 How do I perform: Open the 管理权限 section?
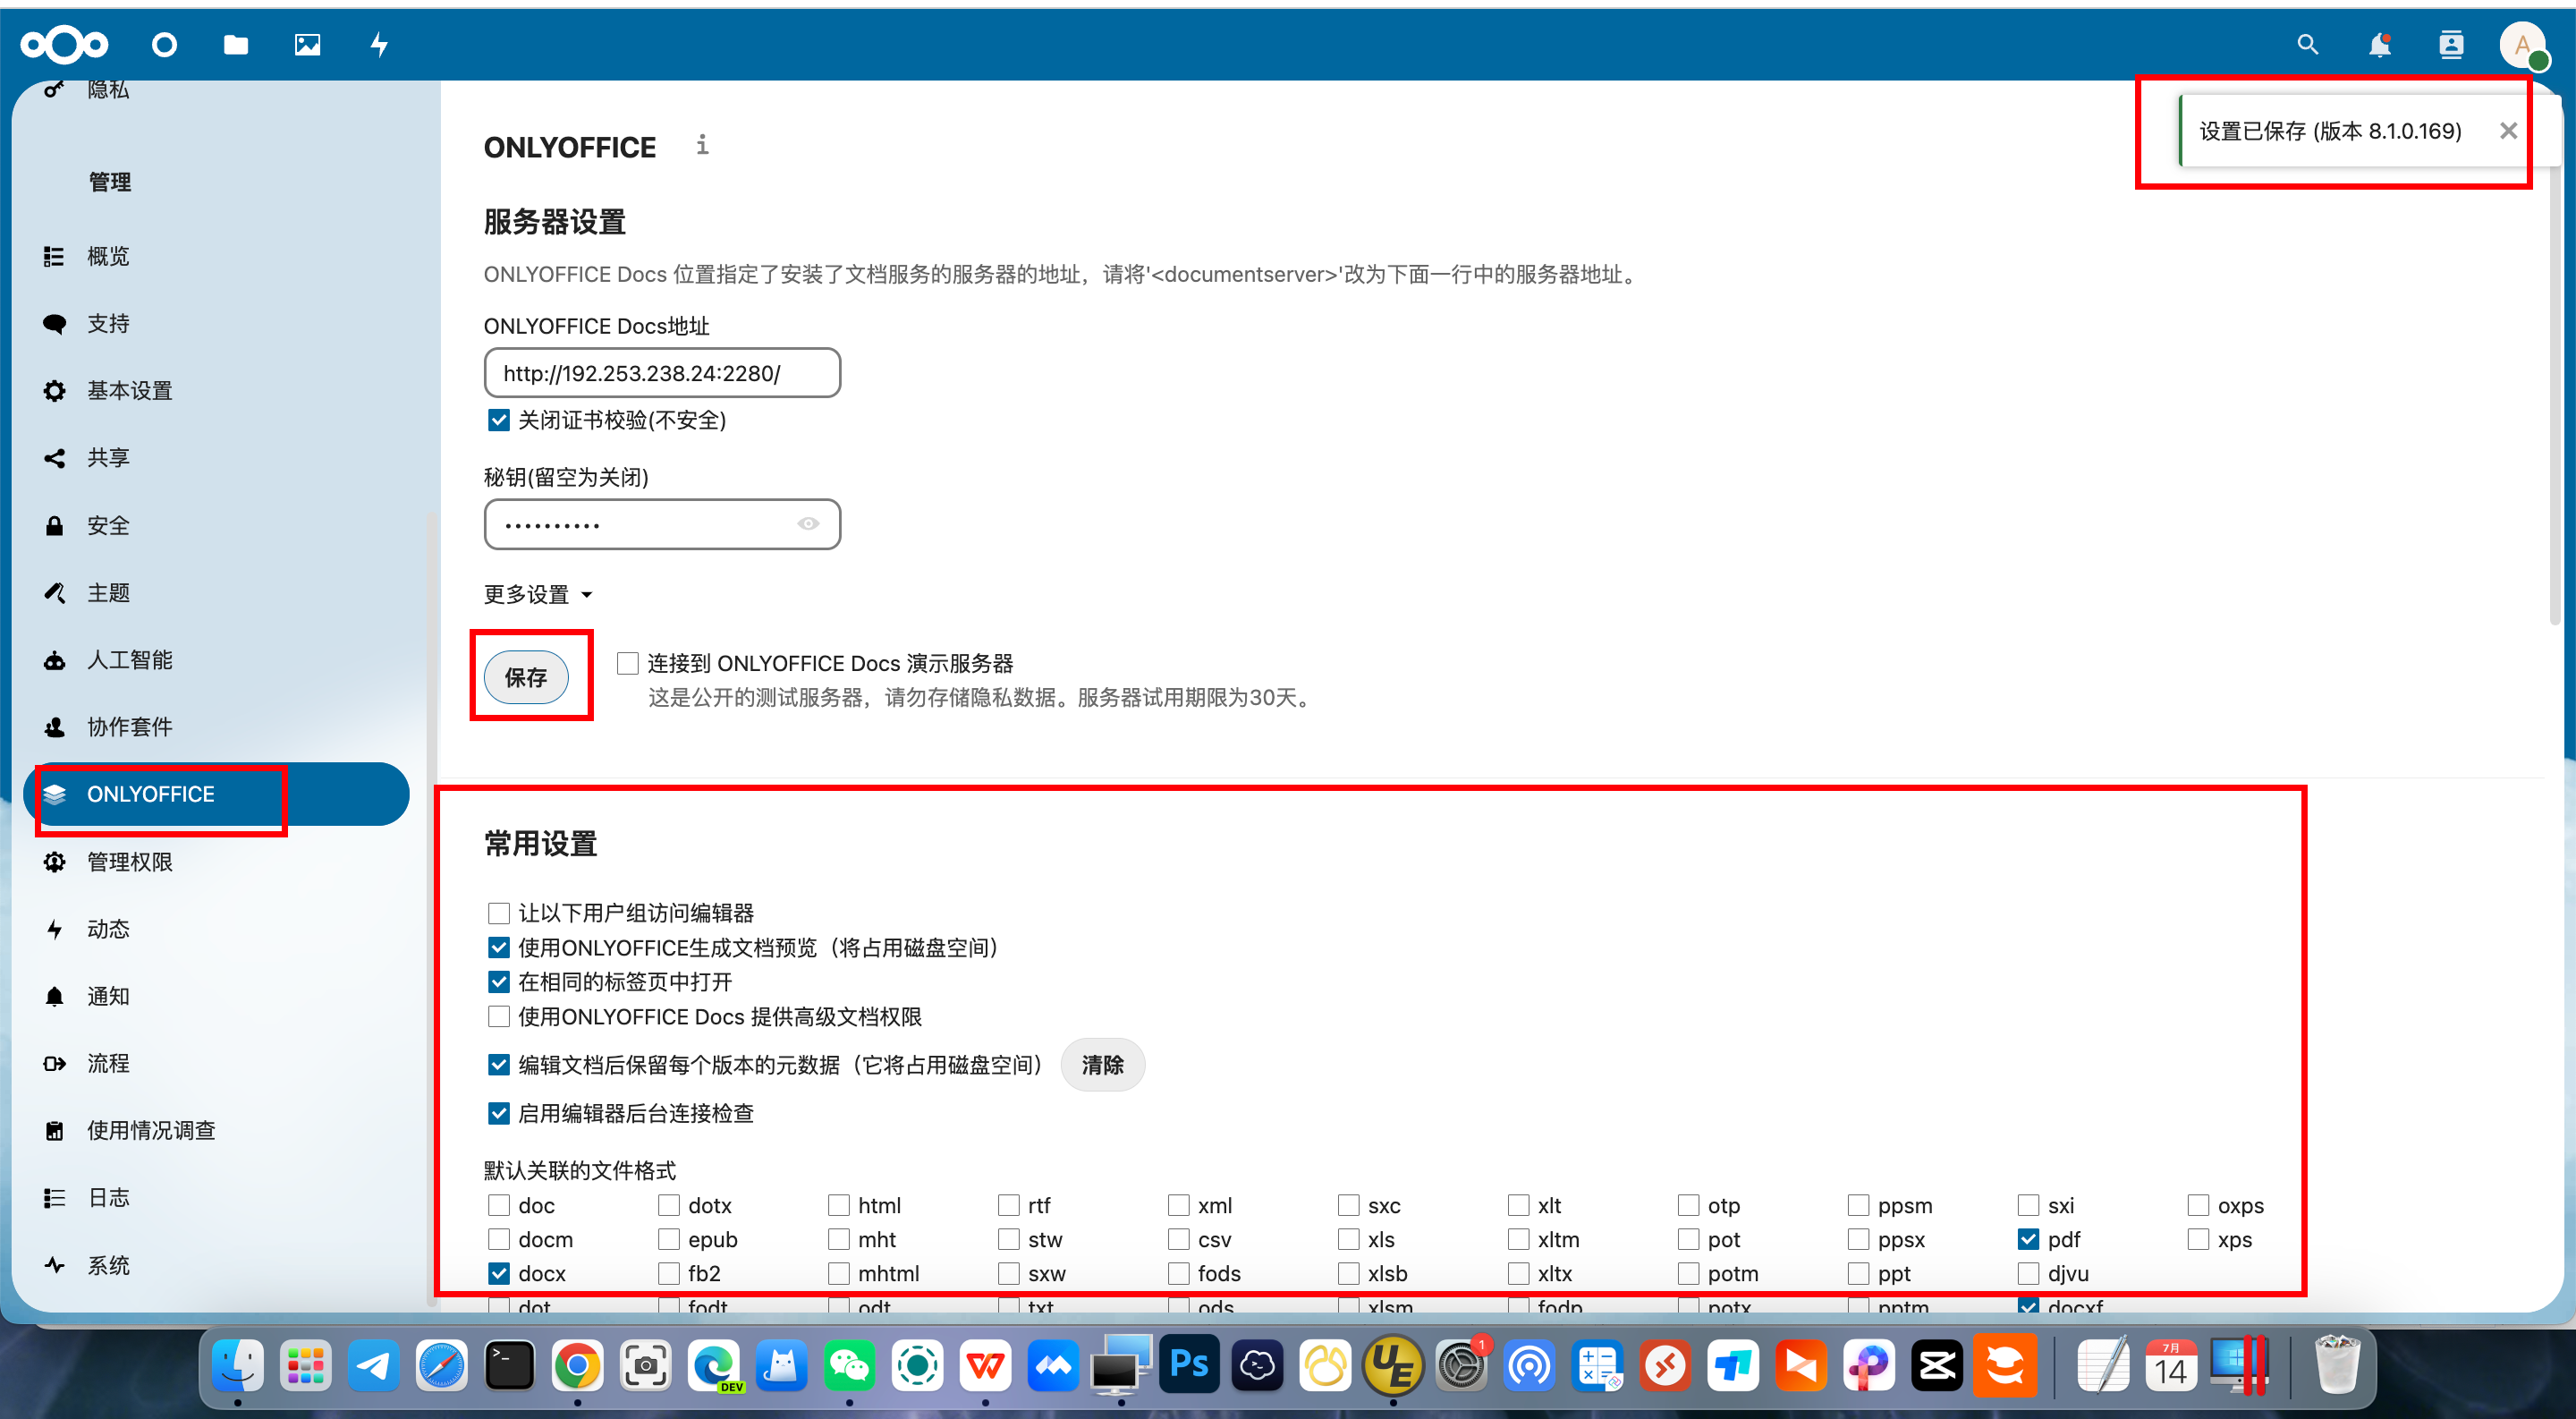[216, 861]
